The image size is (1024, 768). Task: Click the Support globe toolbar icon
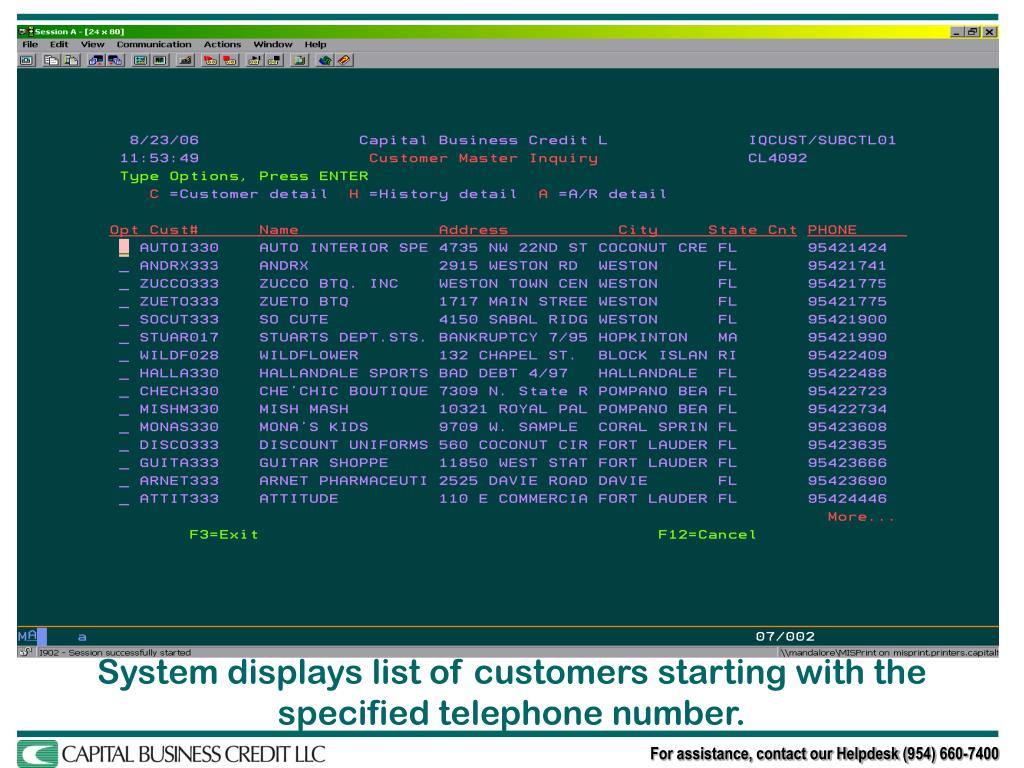point(325,60)
